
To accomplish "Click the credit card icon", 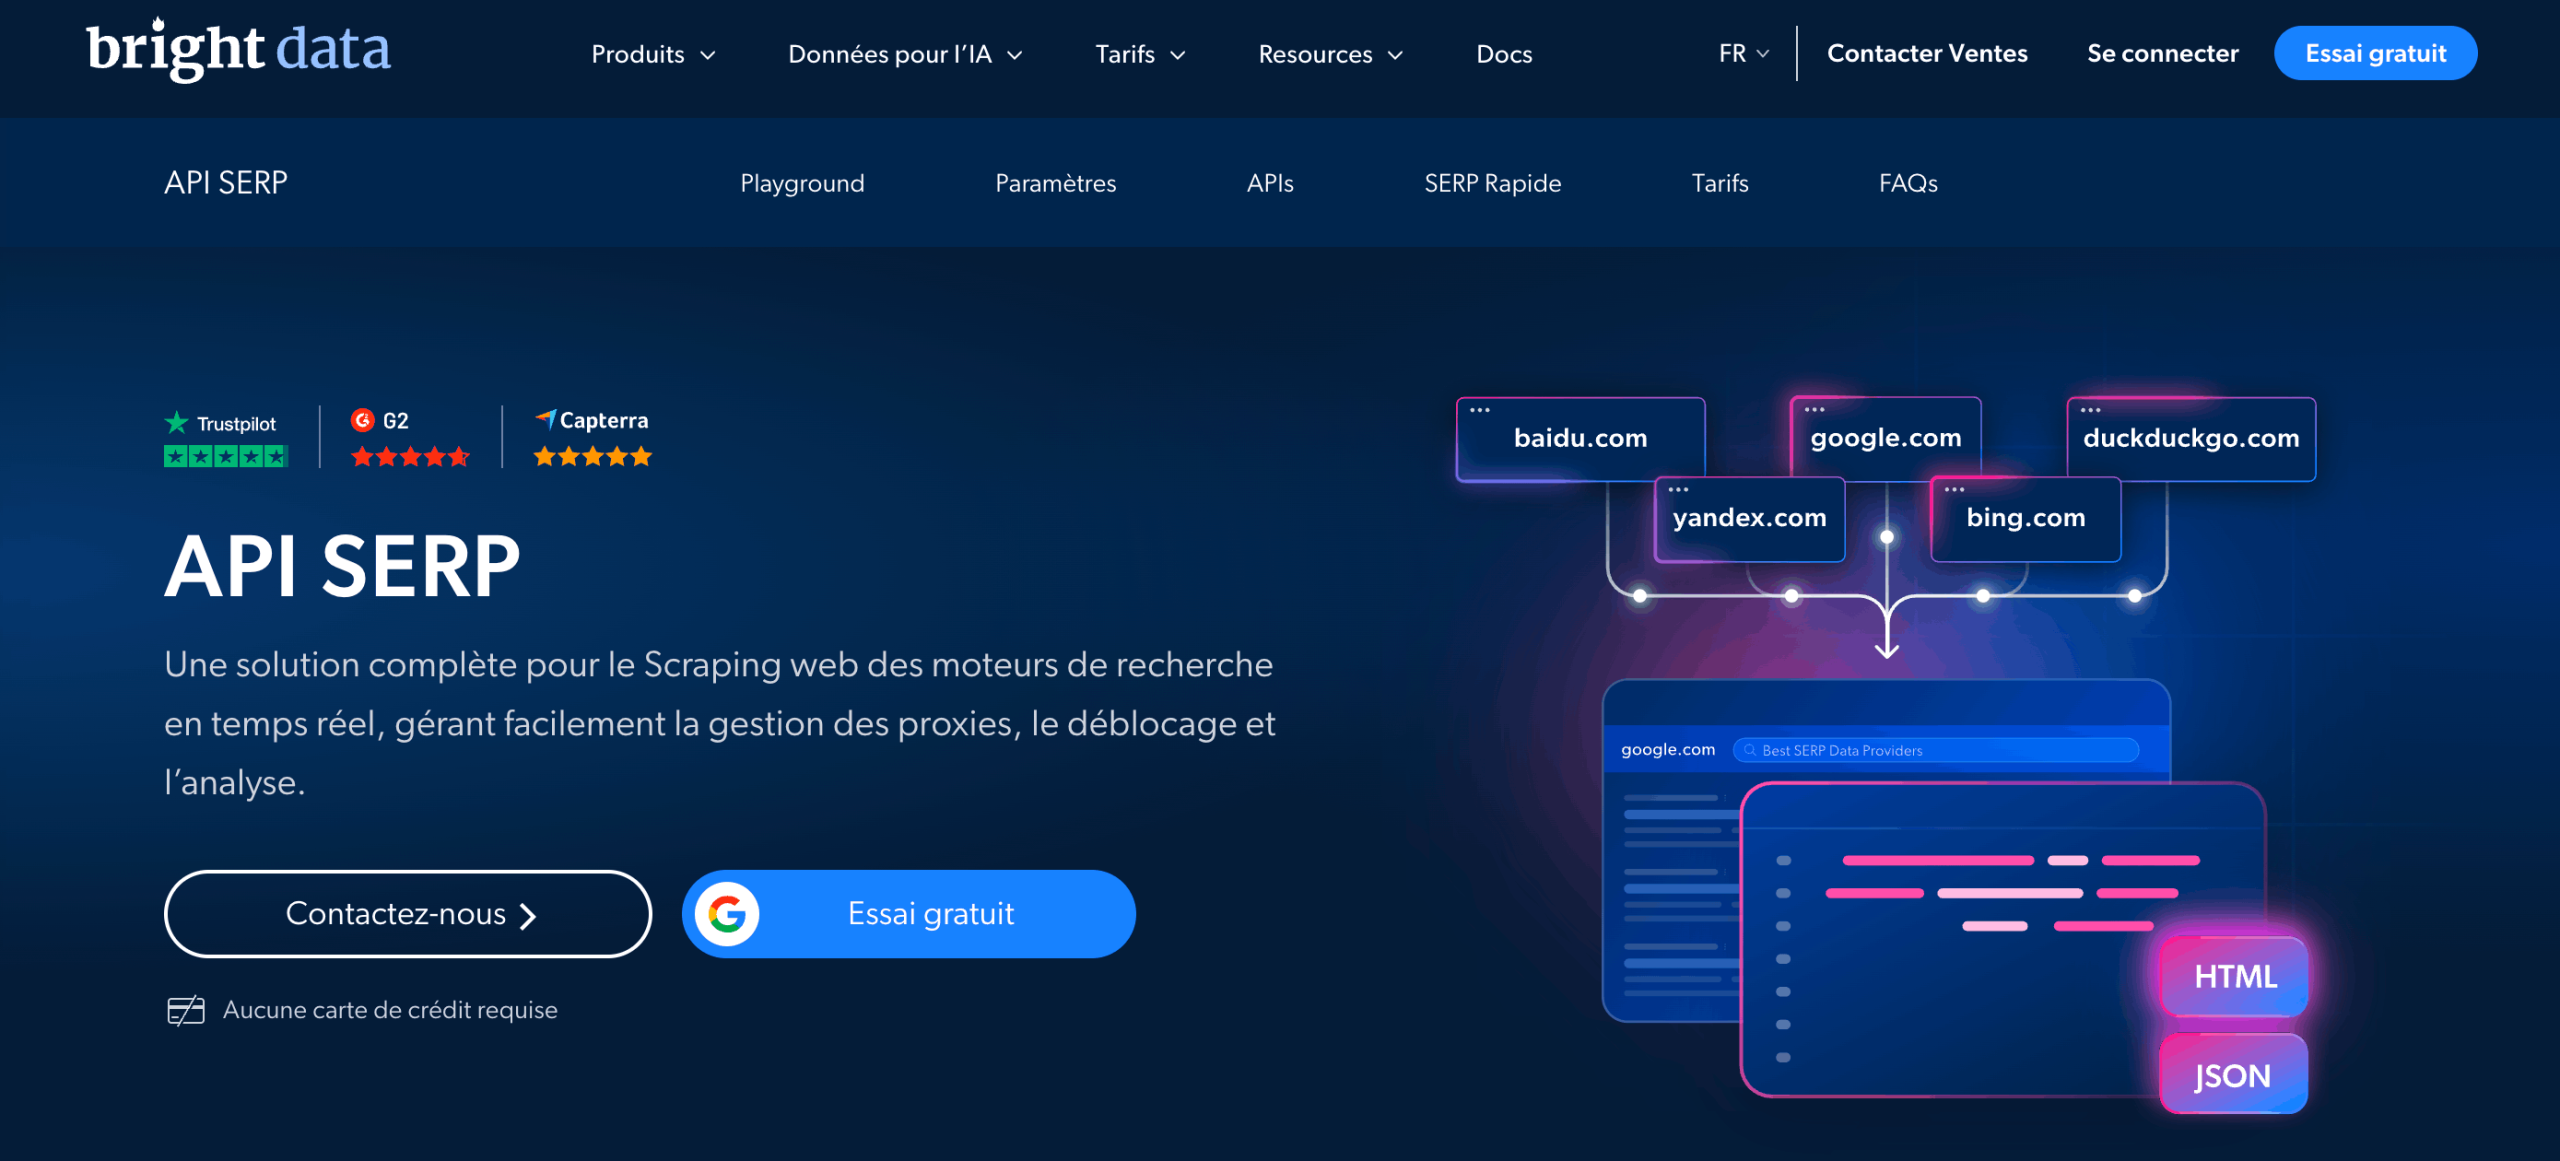I will [x=186, y=1011].
